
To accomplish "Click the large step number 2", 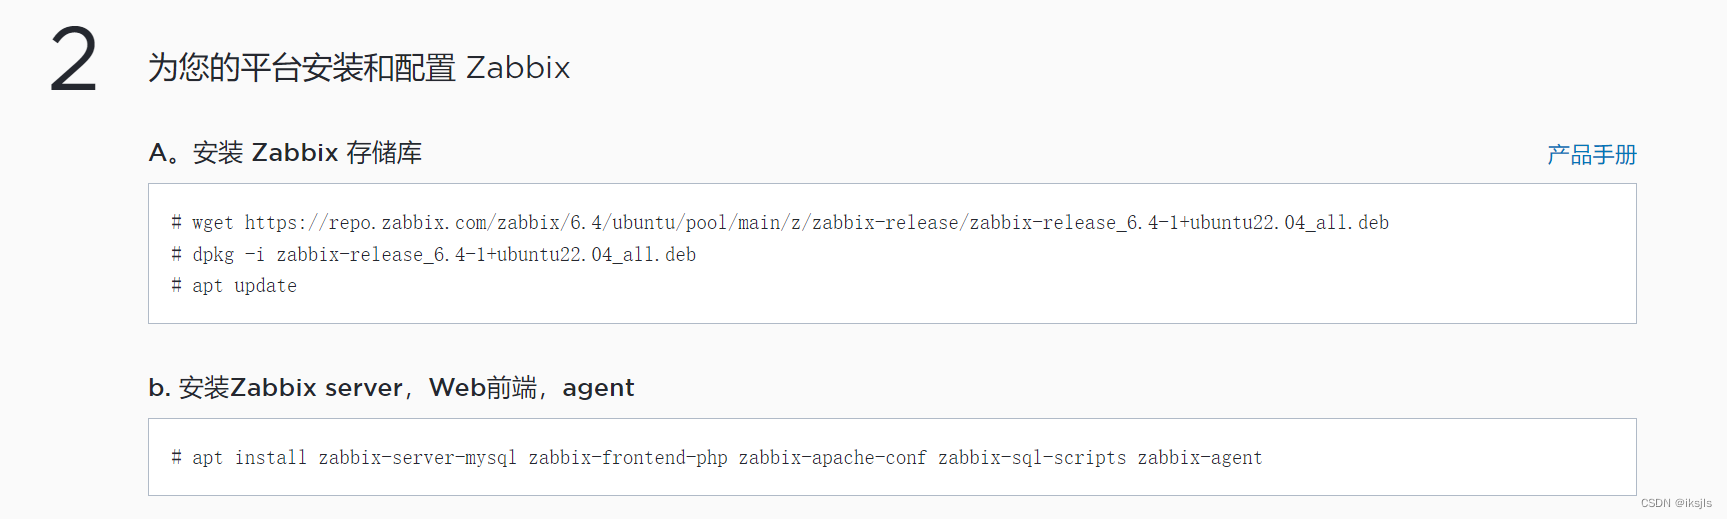I will pyautogui.click(x=74, y=62).
